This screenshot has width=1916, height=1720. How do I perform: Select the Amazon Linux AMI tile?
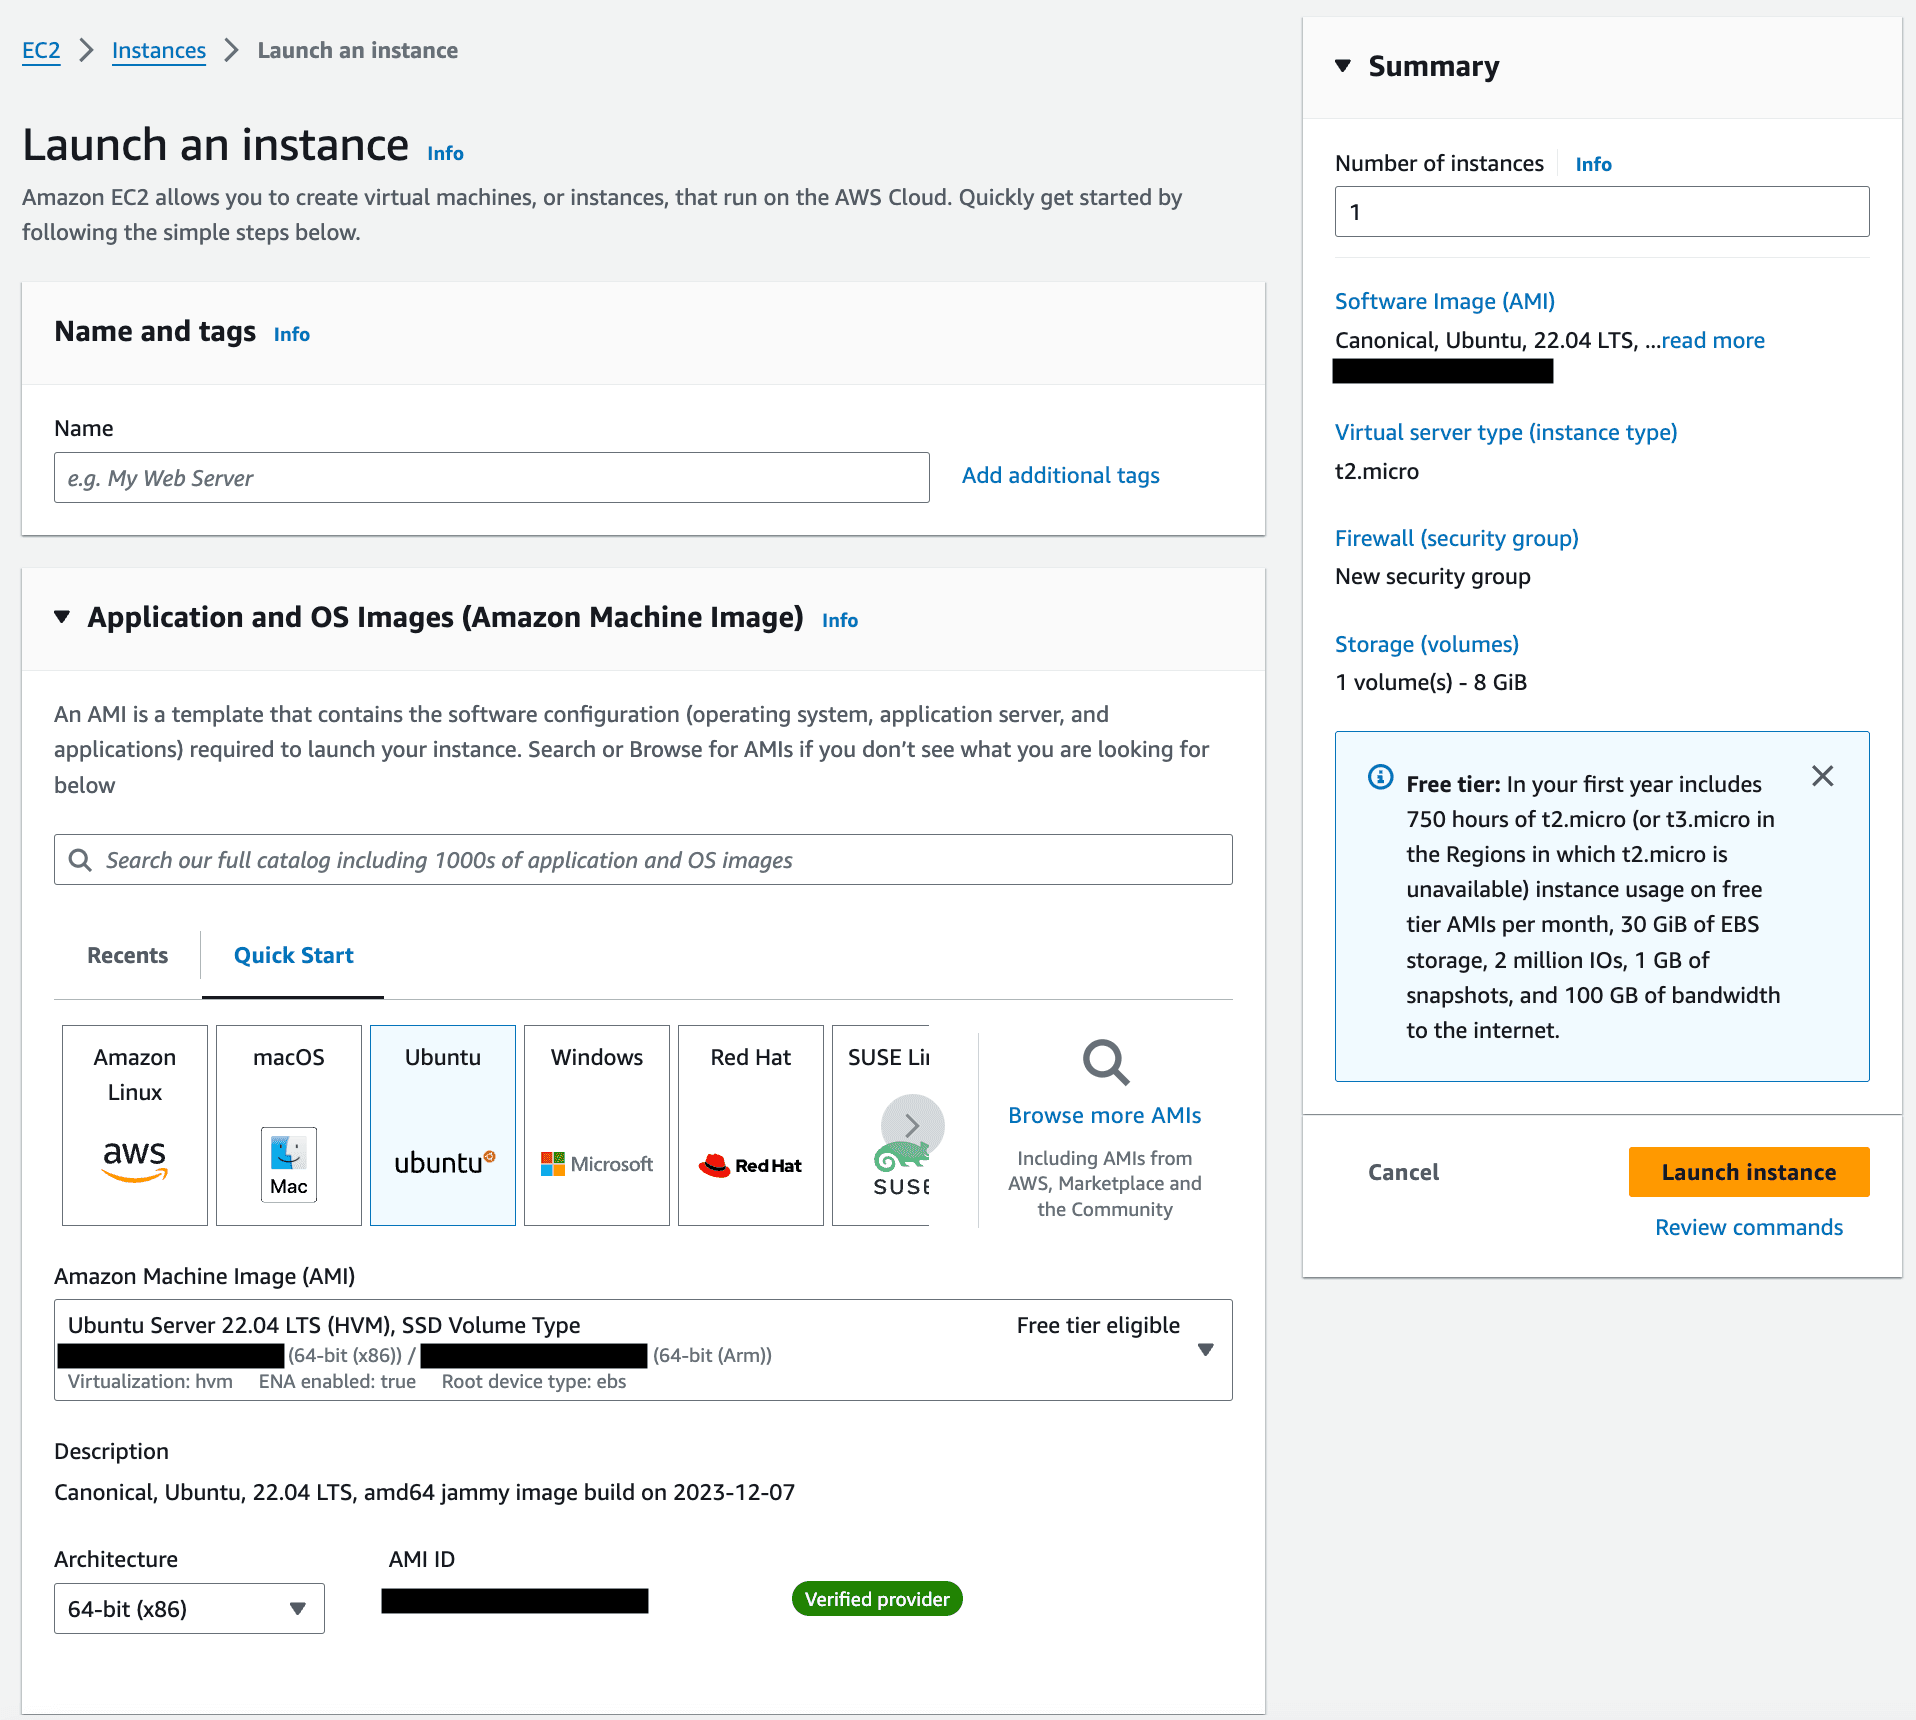pyautogui.click(x=135, y=1125)
